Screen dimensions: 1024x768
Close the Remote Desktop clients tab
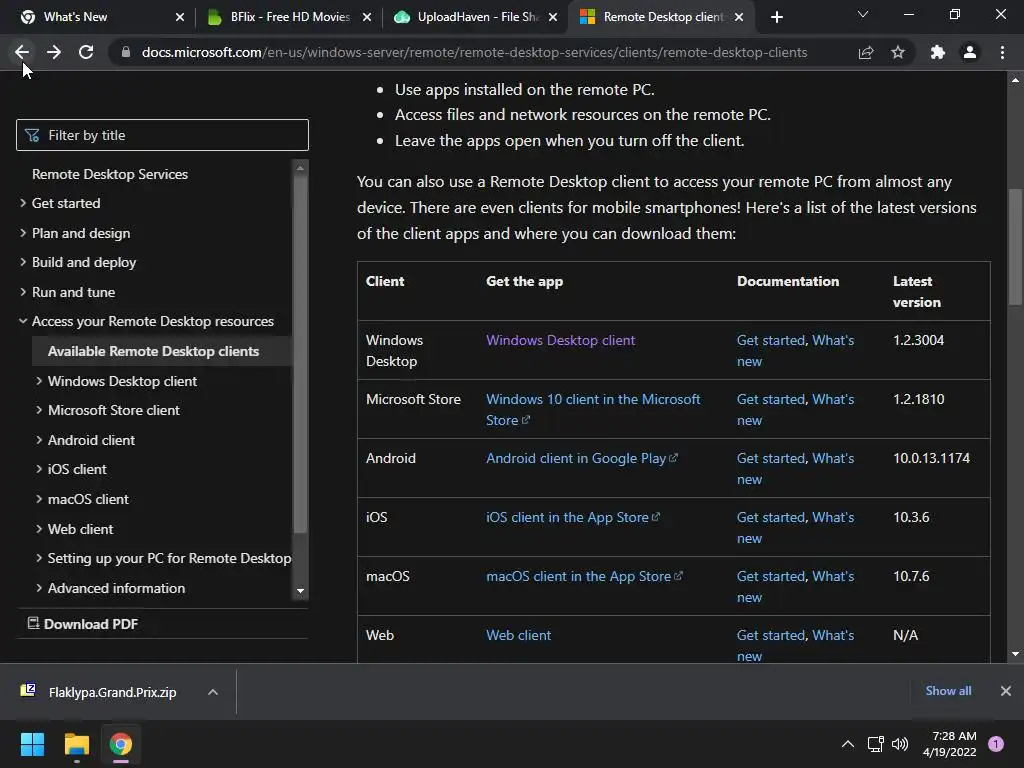[739, 17]
